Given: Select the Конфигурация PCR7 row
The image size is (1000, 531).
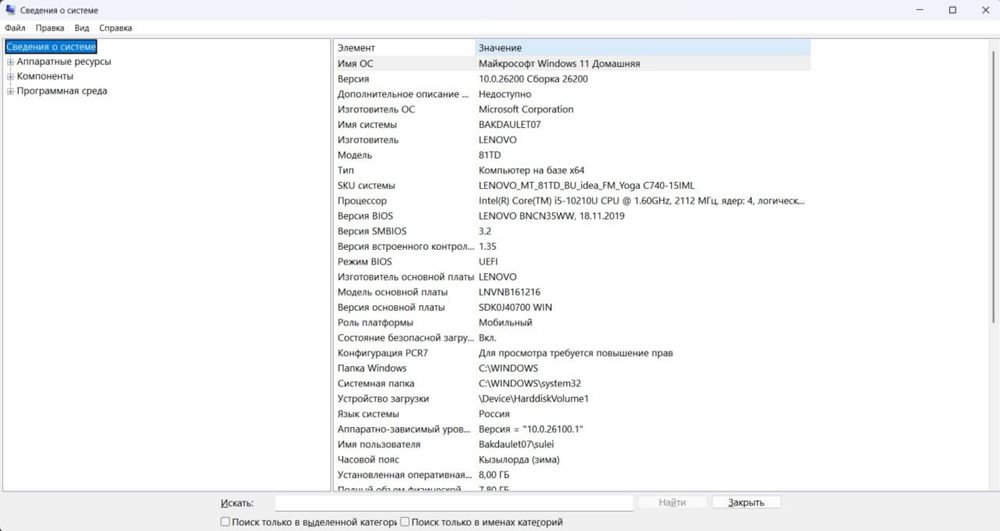Looking at the screenshot, I should tap(572, 353).
